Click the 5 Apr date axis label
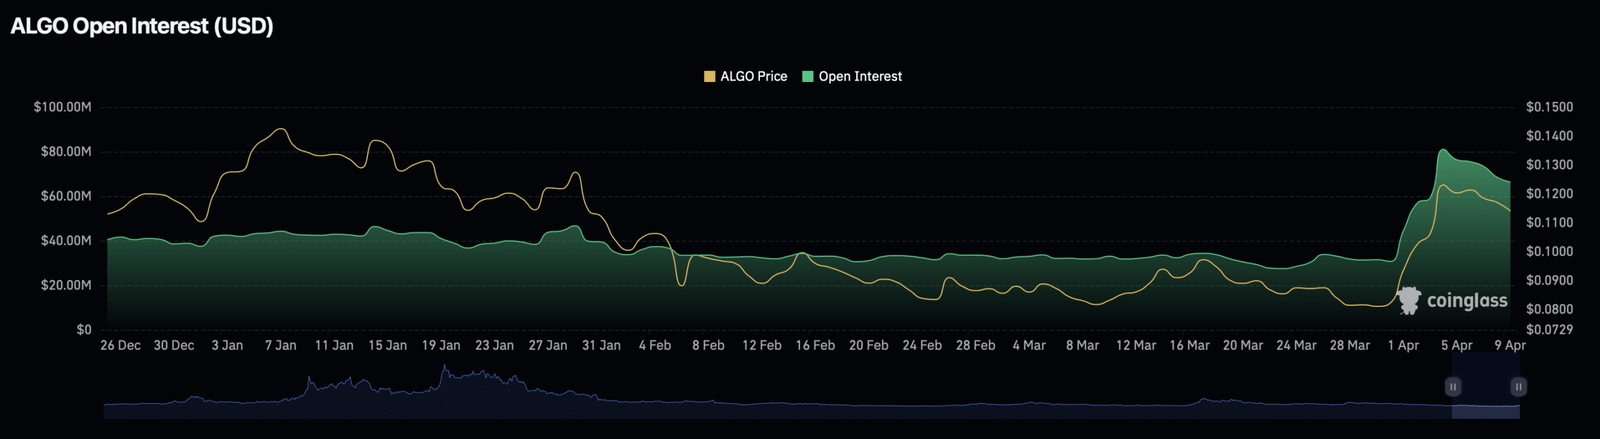 1456,345
